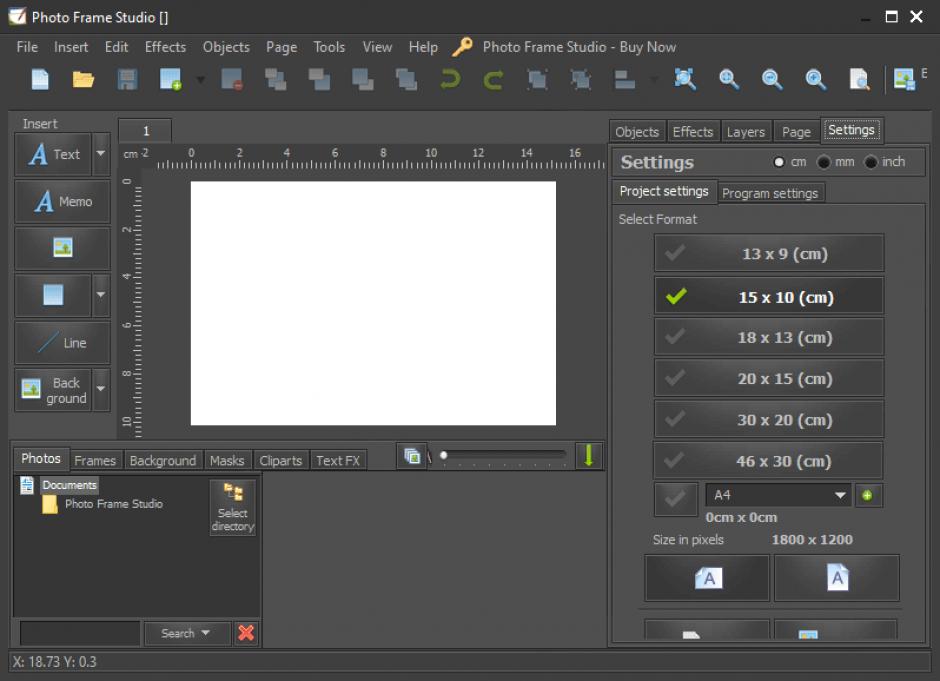940x681 pixels.
Task: Select page tab 1 above the ruler
Action: coord(146,131)
